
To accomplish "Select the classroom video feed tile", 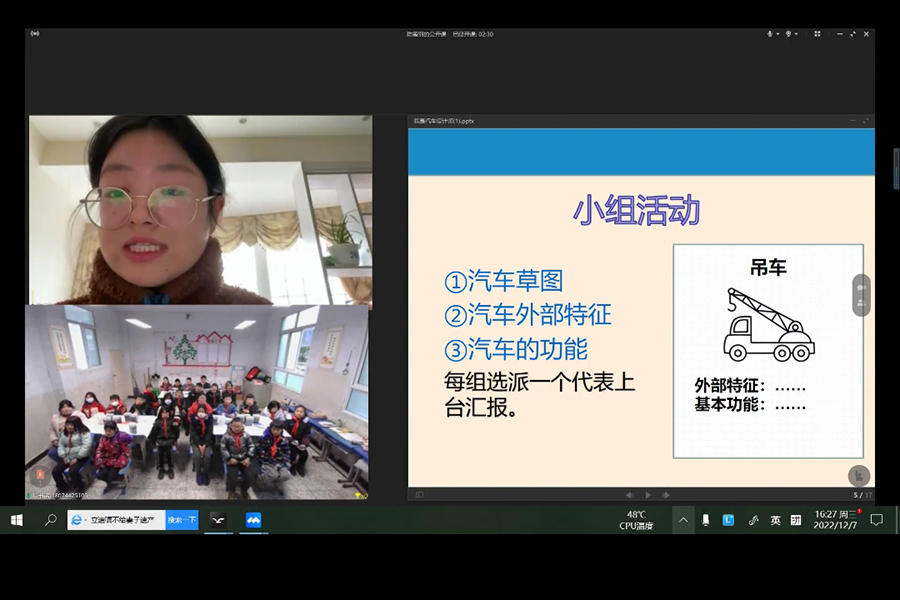I will point(197,402).
